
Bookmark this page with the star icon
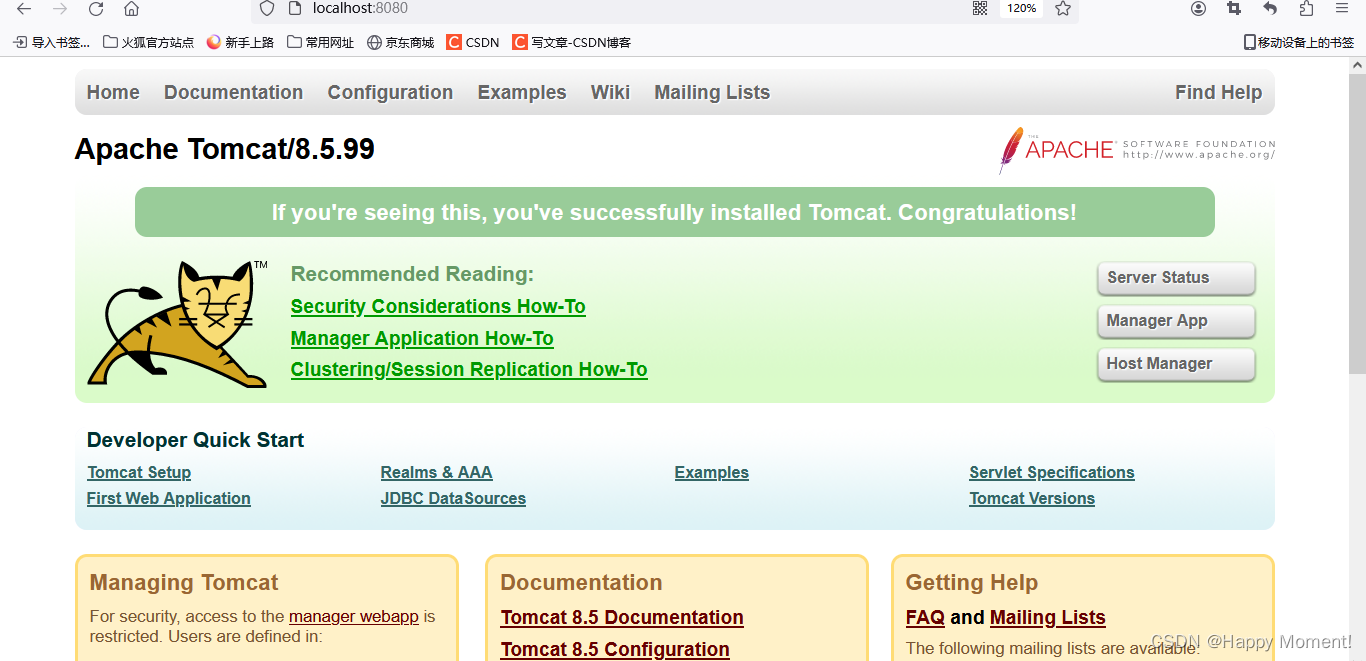click(x=1063, y=8)
